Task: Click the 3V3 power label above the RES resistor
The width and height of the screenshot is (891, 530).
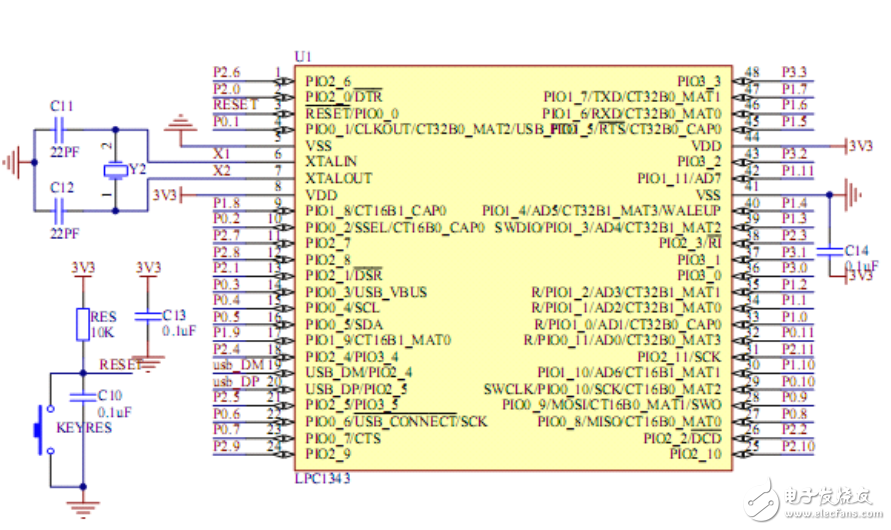Action: (84, 268)
